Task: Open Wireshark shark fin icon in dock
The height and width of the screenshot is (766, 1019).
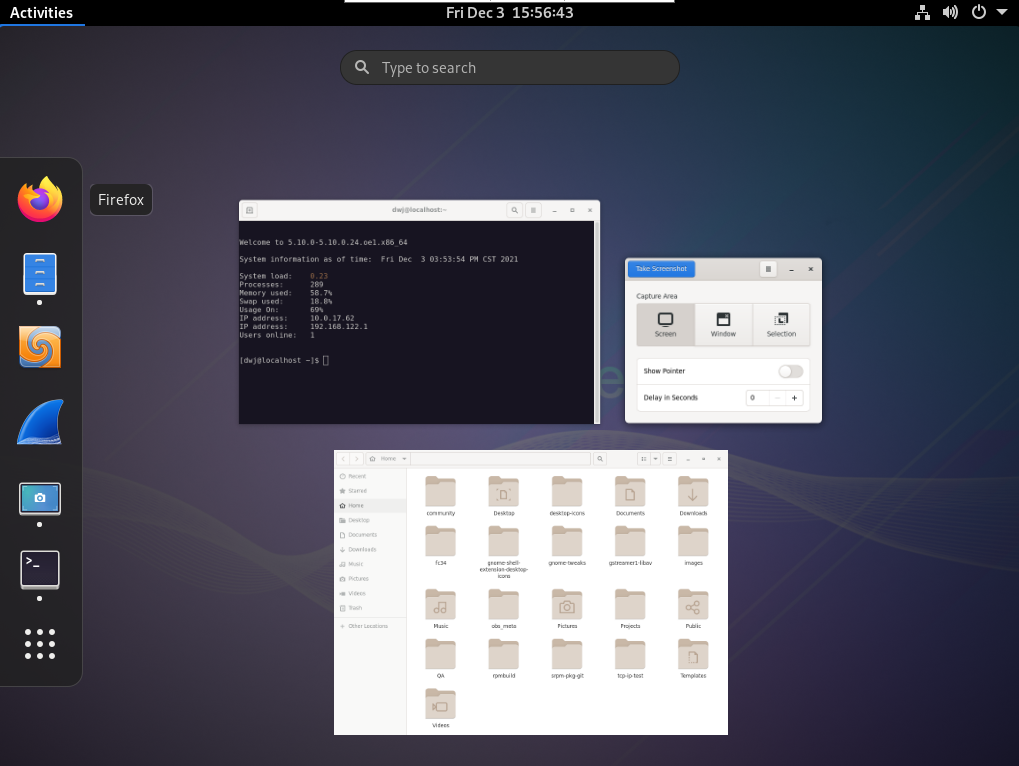Action: pyautogui.click(x=40, y=422)
